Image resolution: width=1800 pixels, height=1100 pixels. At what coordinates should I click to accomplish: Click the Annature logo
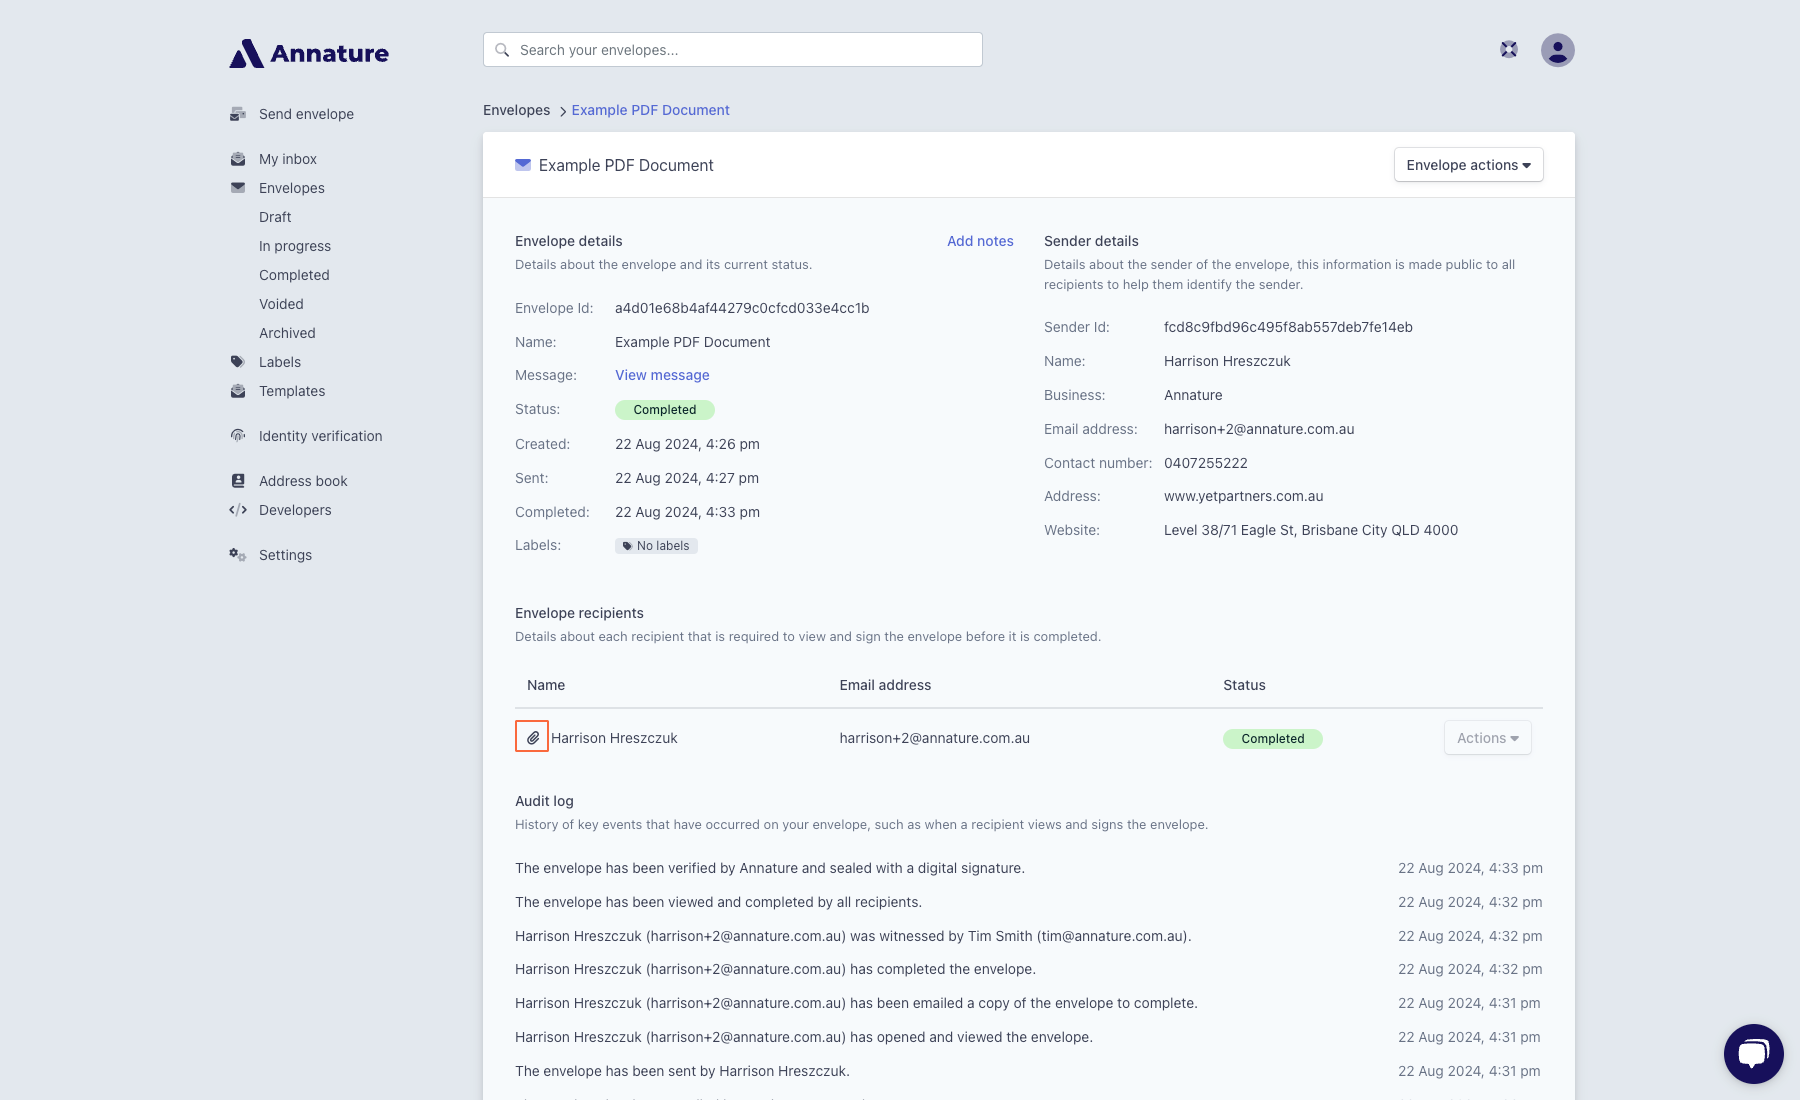(309, 54)
